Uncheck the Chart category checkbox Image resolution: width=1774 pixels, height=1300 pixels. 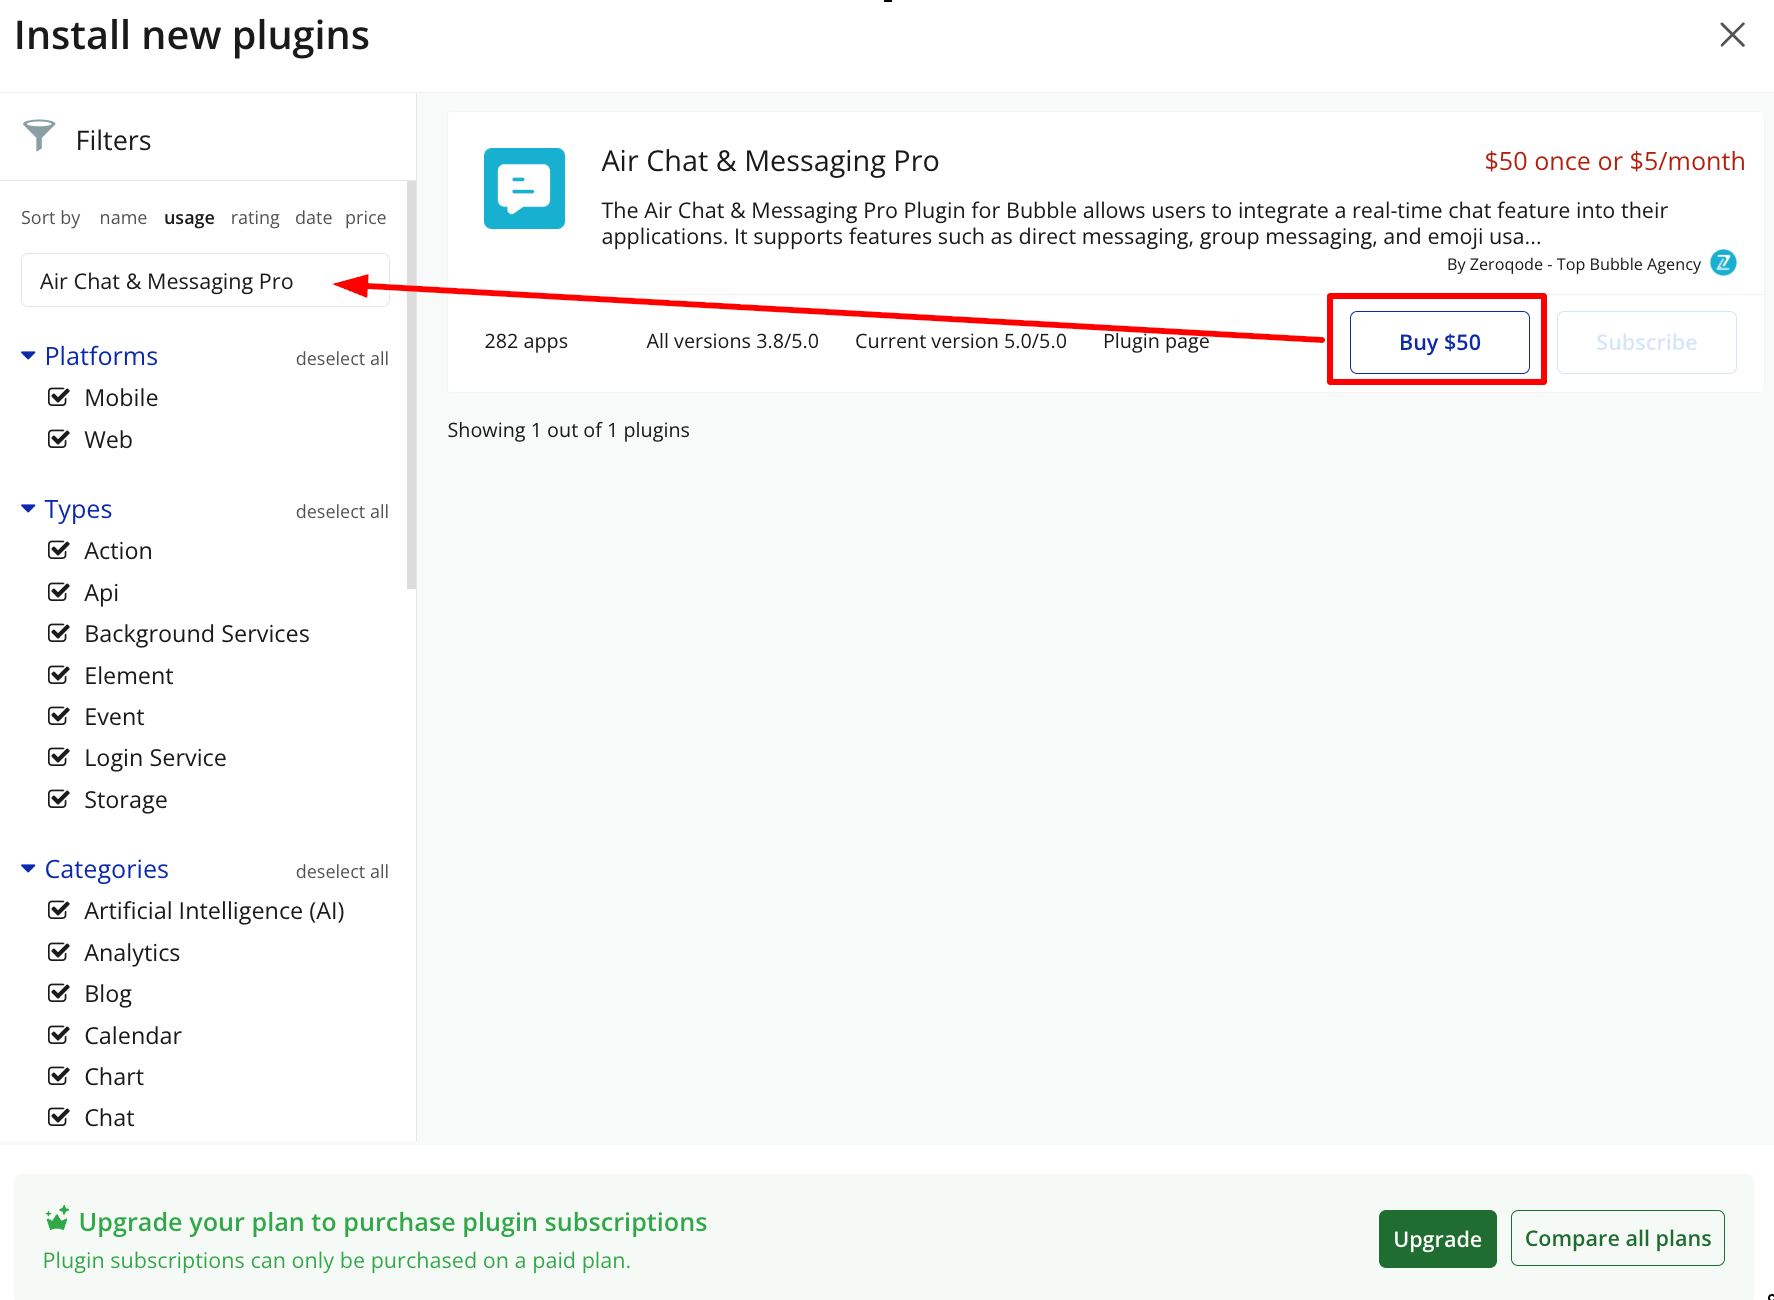pos(59,1076)
